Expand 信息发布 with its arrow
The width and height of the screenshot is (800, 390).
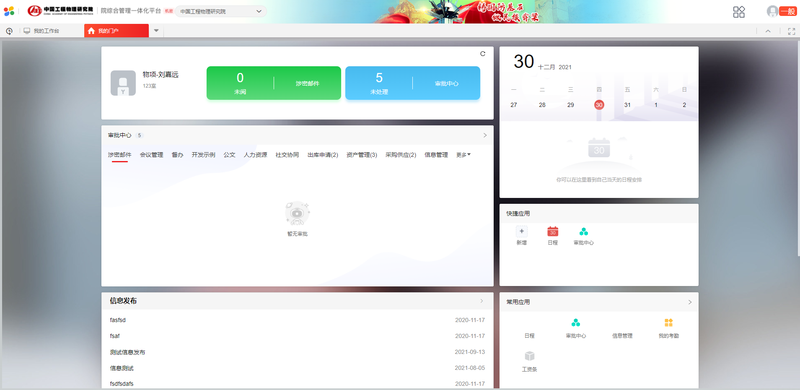click(482, 301)
